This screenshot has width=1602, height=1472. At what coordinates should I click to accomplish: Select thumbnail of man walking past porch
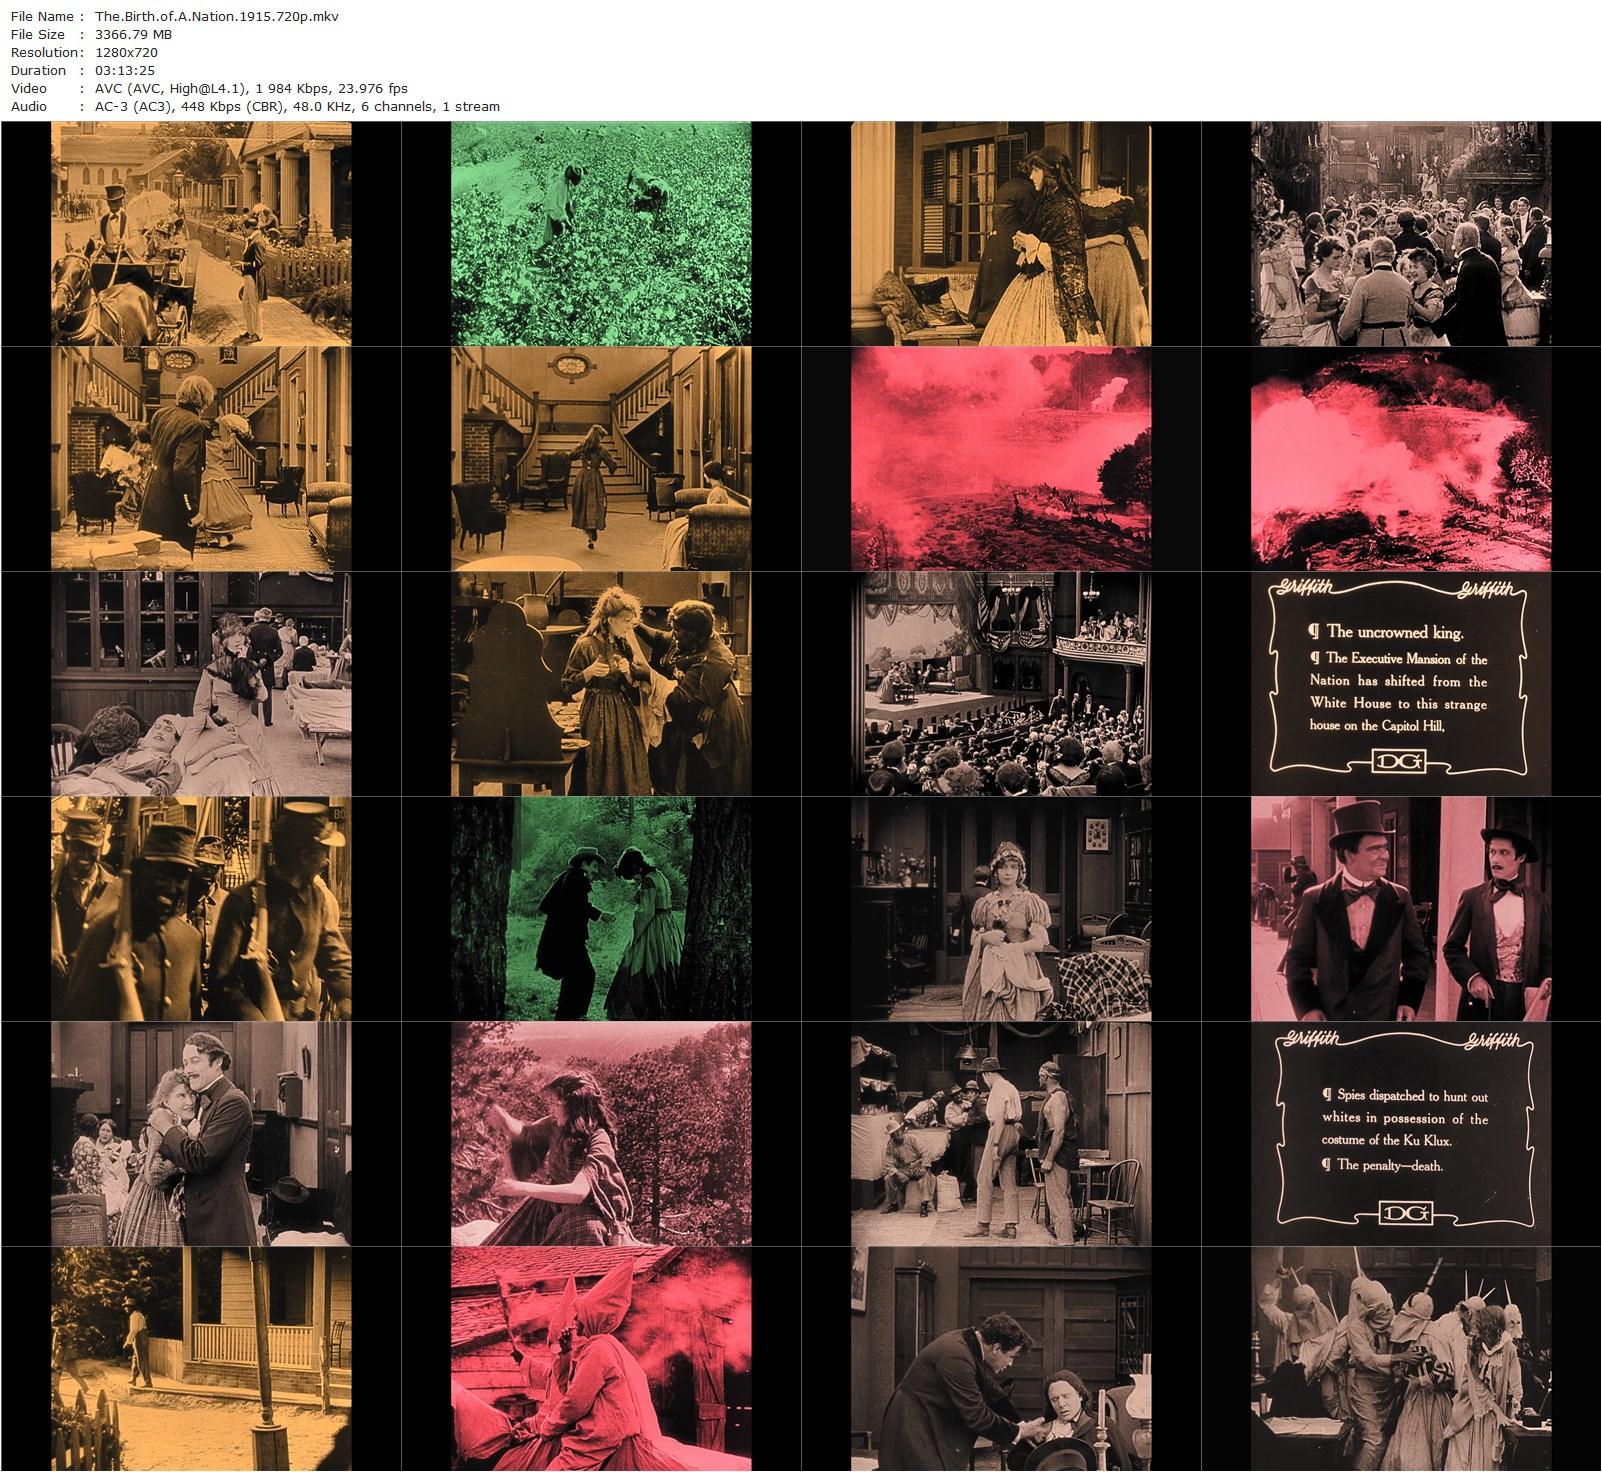pos(201,1359)
